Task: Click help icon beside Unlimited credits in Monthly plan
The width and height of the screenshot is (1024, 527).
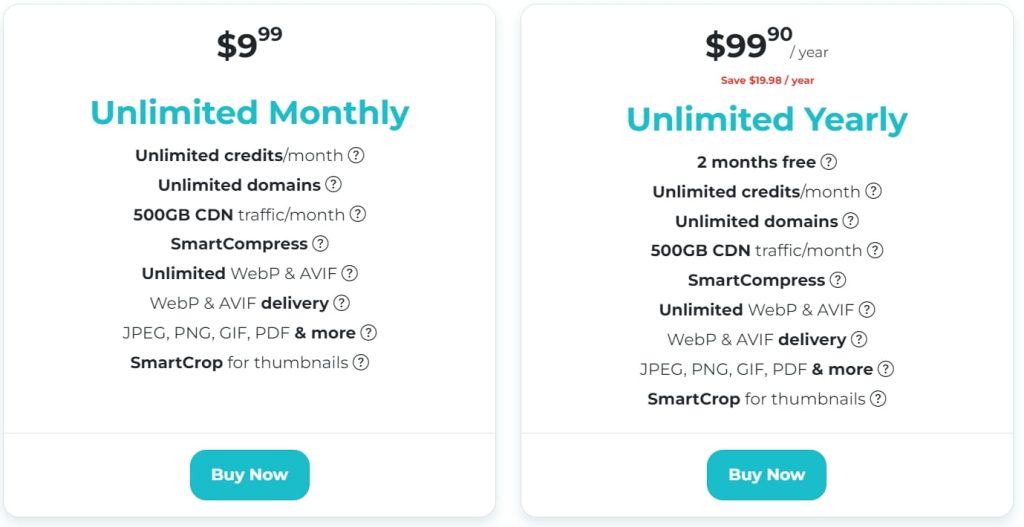Action: click(356, 155)
